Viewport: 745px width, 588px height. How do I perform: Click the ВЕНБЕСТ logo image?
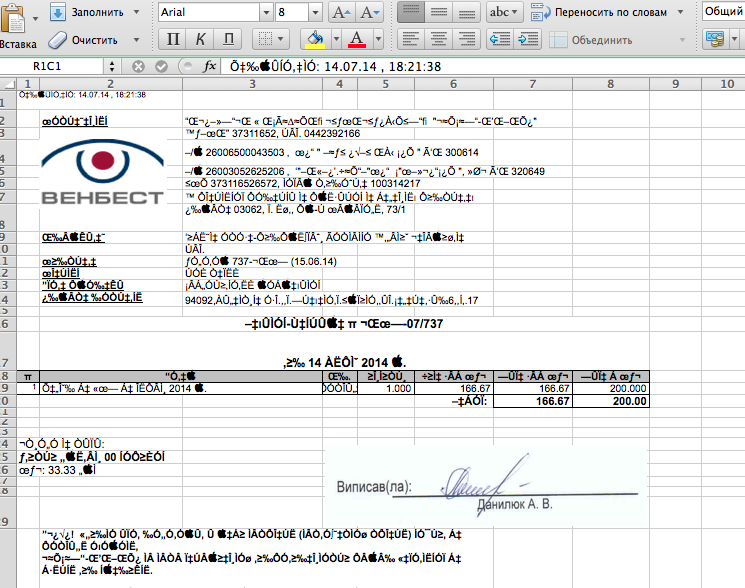point(103,171)
